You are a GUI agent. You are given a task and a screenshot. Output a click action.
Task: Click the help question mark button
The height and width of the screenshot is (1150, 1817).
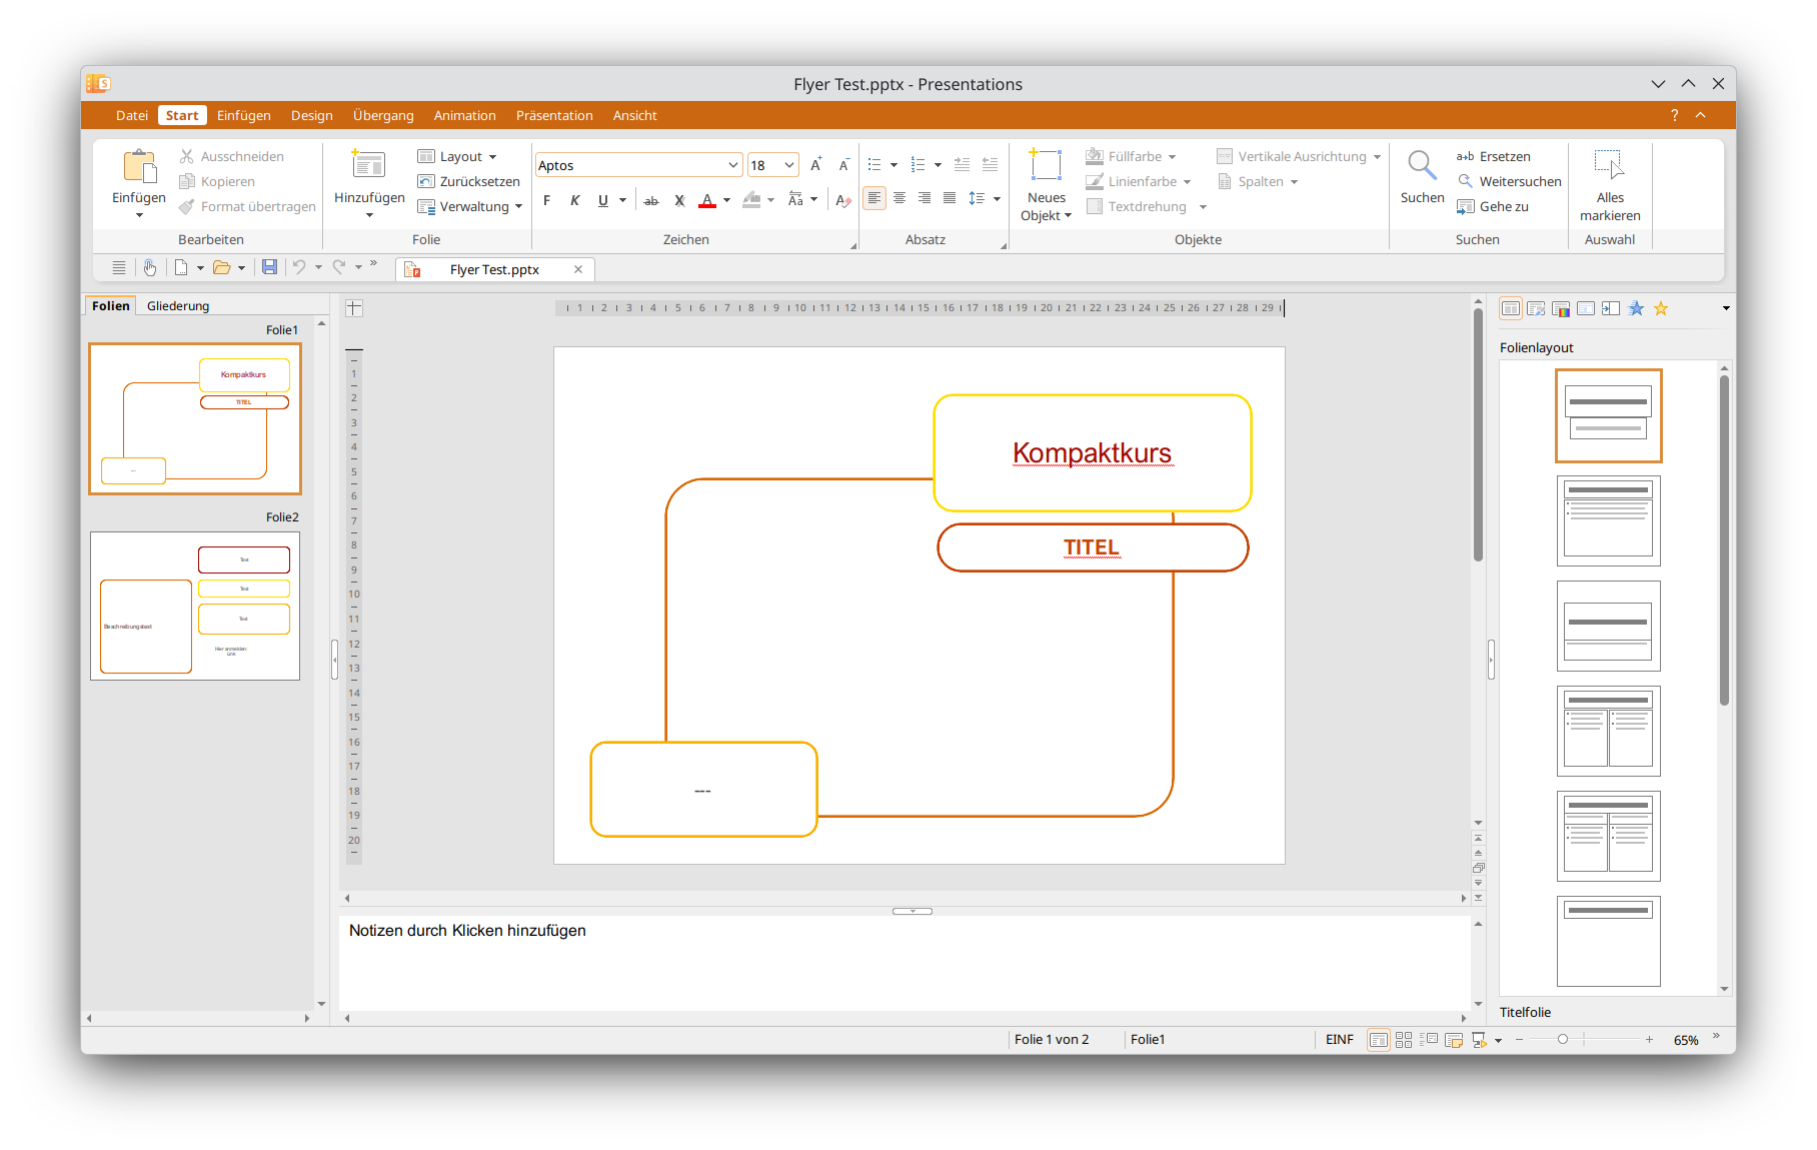pyautogui.click(x=1674, y=115)
